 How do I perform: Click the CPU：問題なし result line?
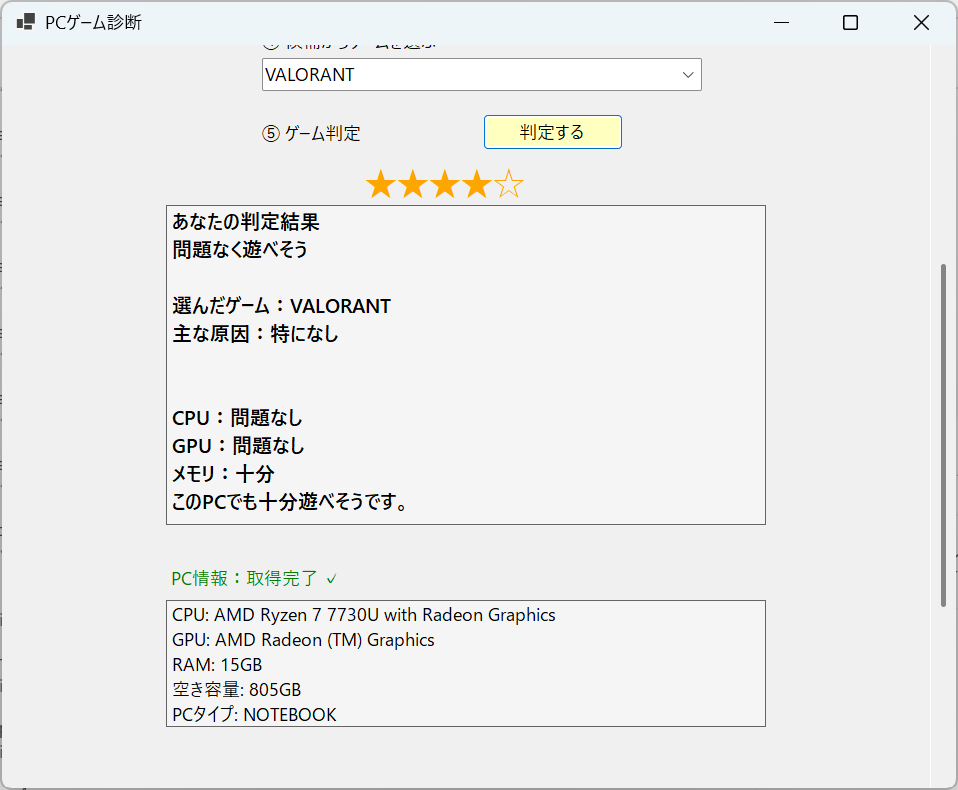[237, 418]
